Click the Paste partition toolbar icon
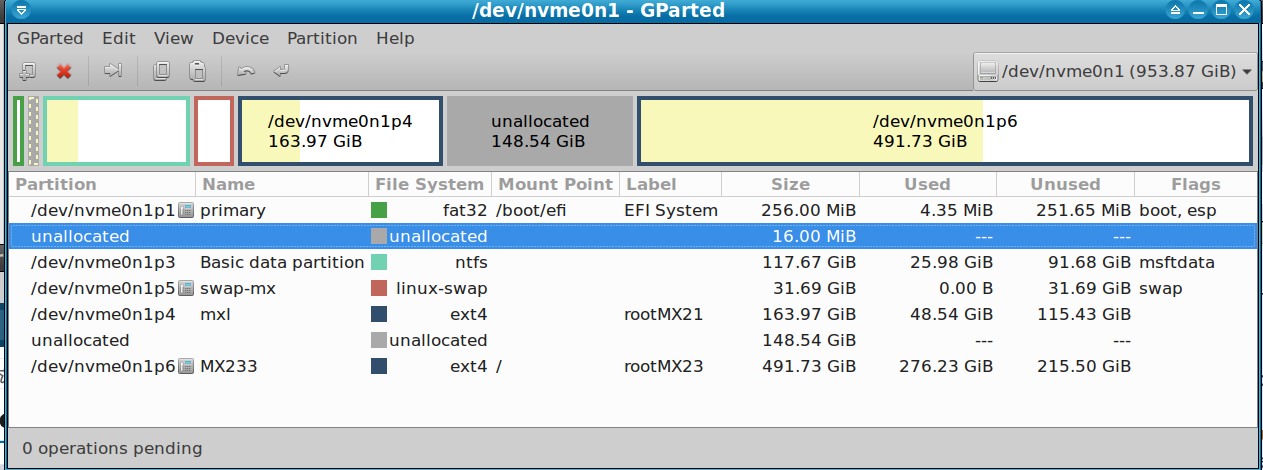The width and height of the screenshot is (1263, 470). coord(198,71)
